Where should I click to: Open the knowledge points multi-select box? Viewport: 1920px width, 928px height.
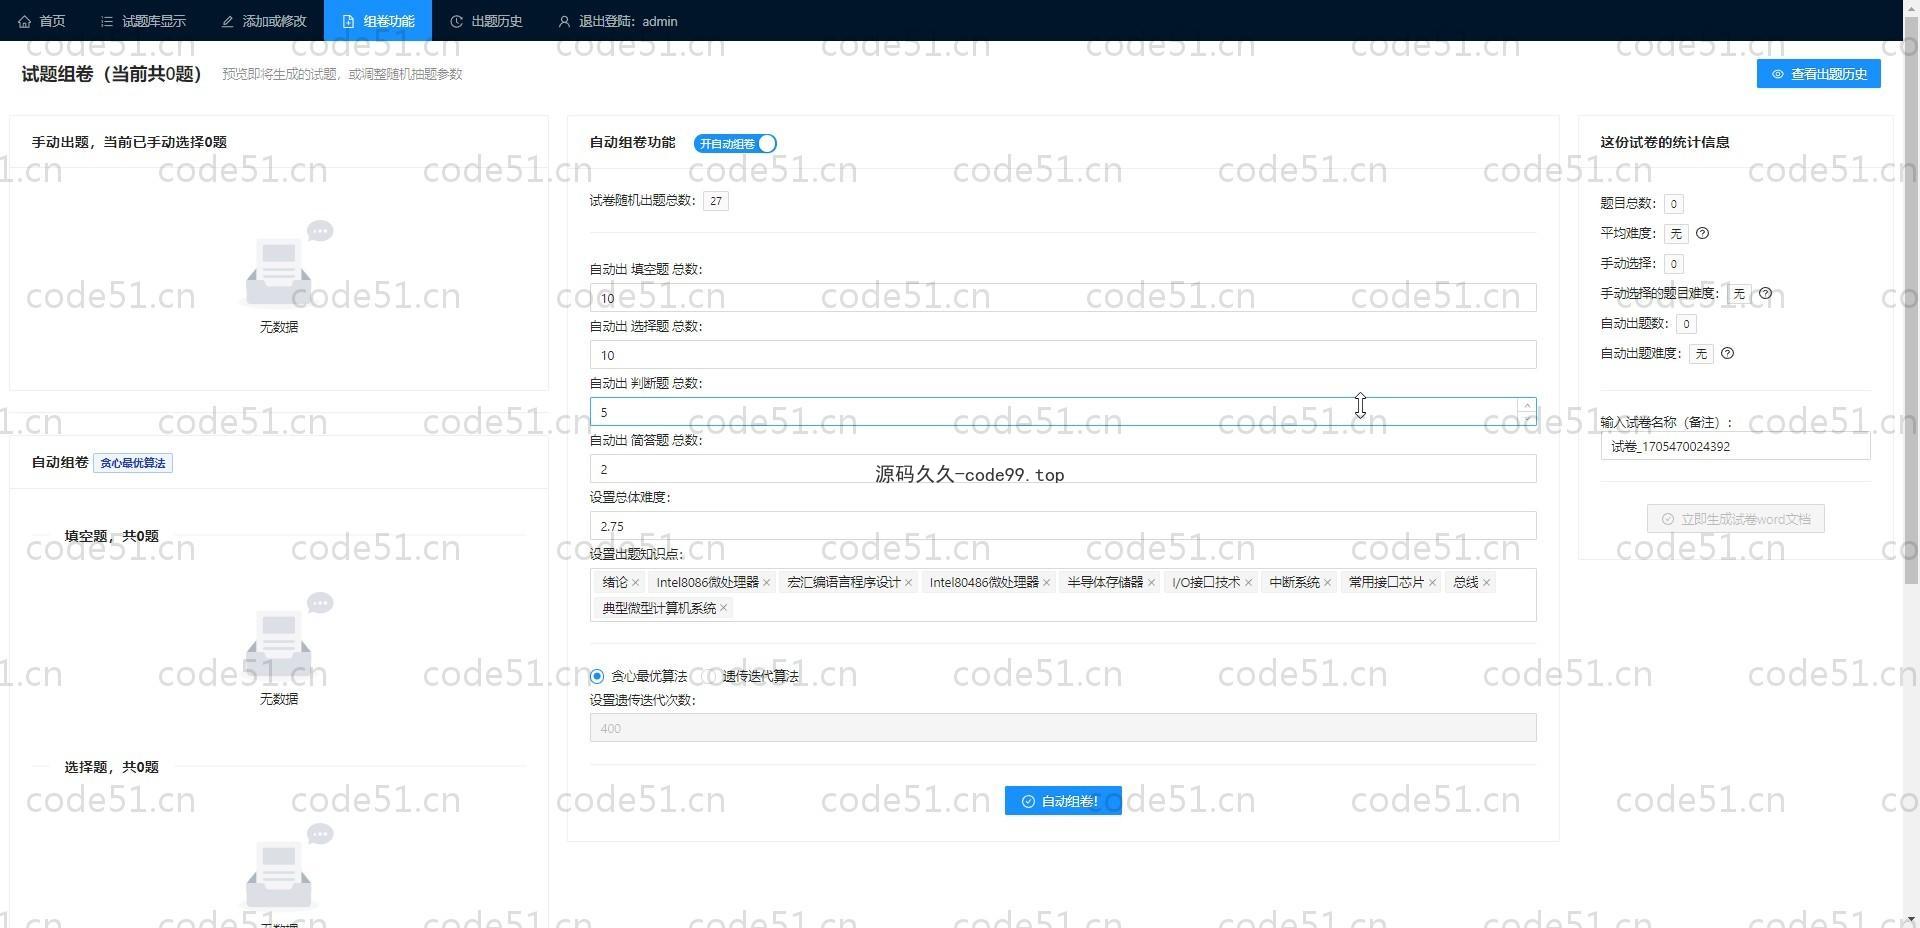tap(1063, 595)
